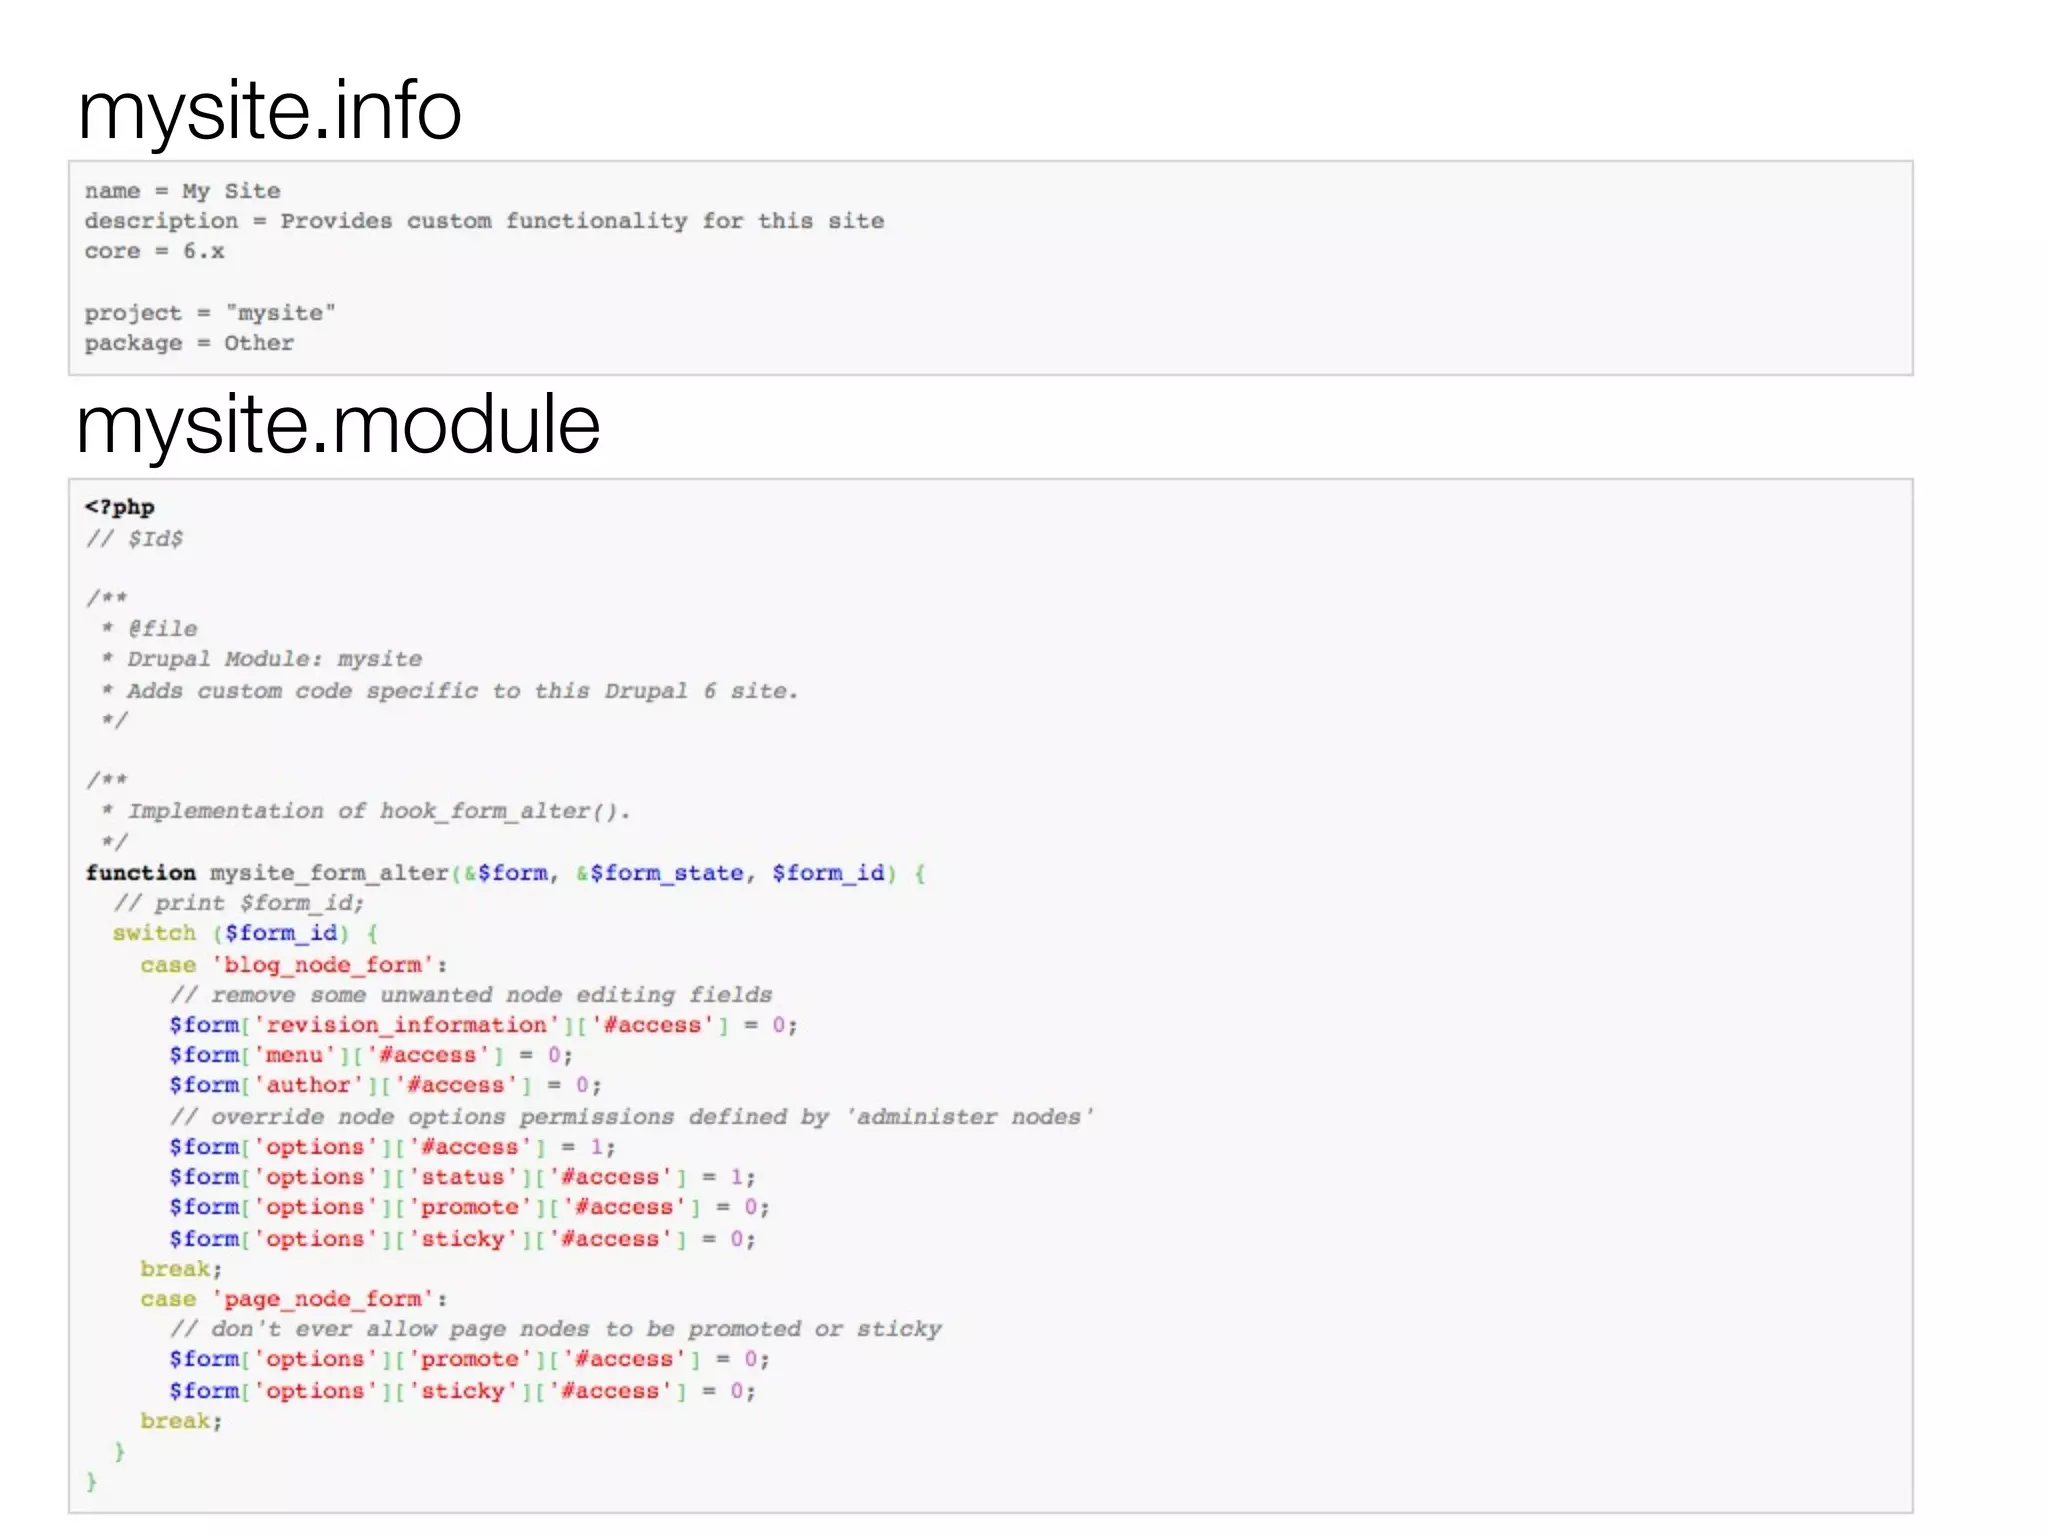
Task: Click the 'Implementation of hook_form_alter()' comment
Action: pos(366,811)
